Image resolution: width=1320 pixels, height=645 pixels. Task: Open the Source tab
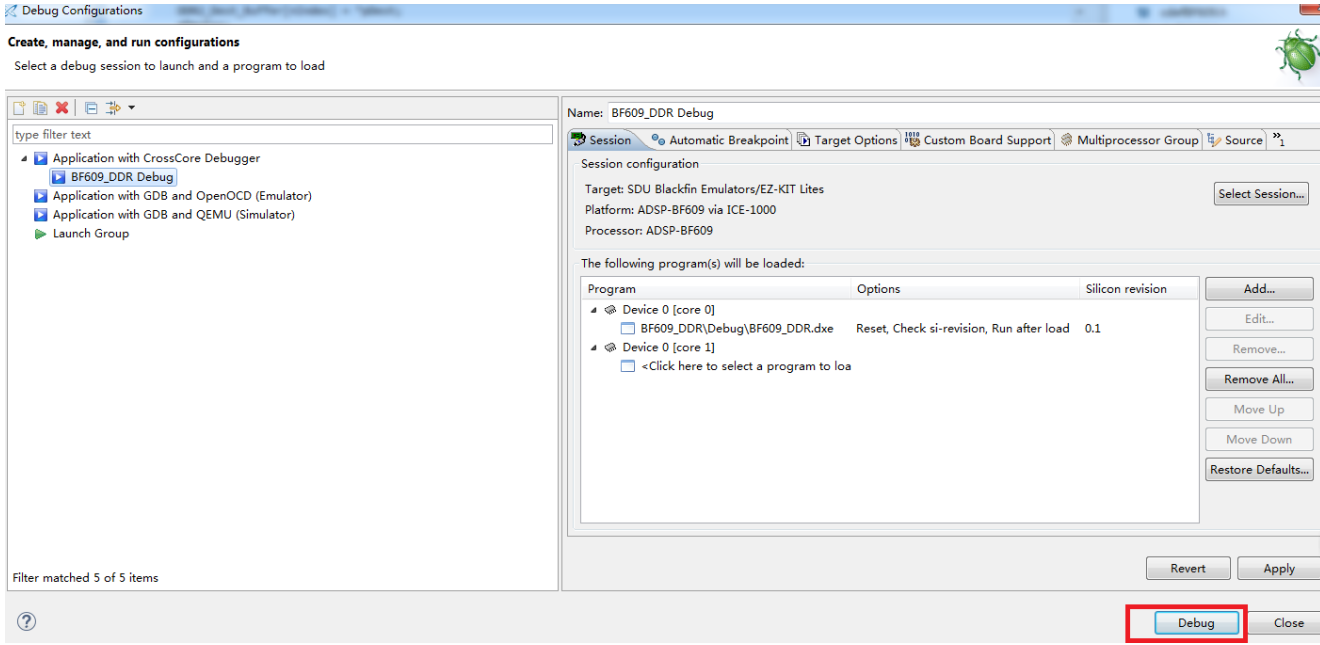point(1235,140)
